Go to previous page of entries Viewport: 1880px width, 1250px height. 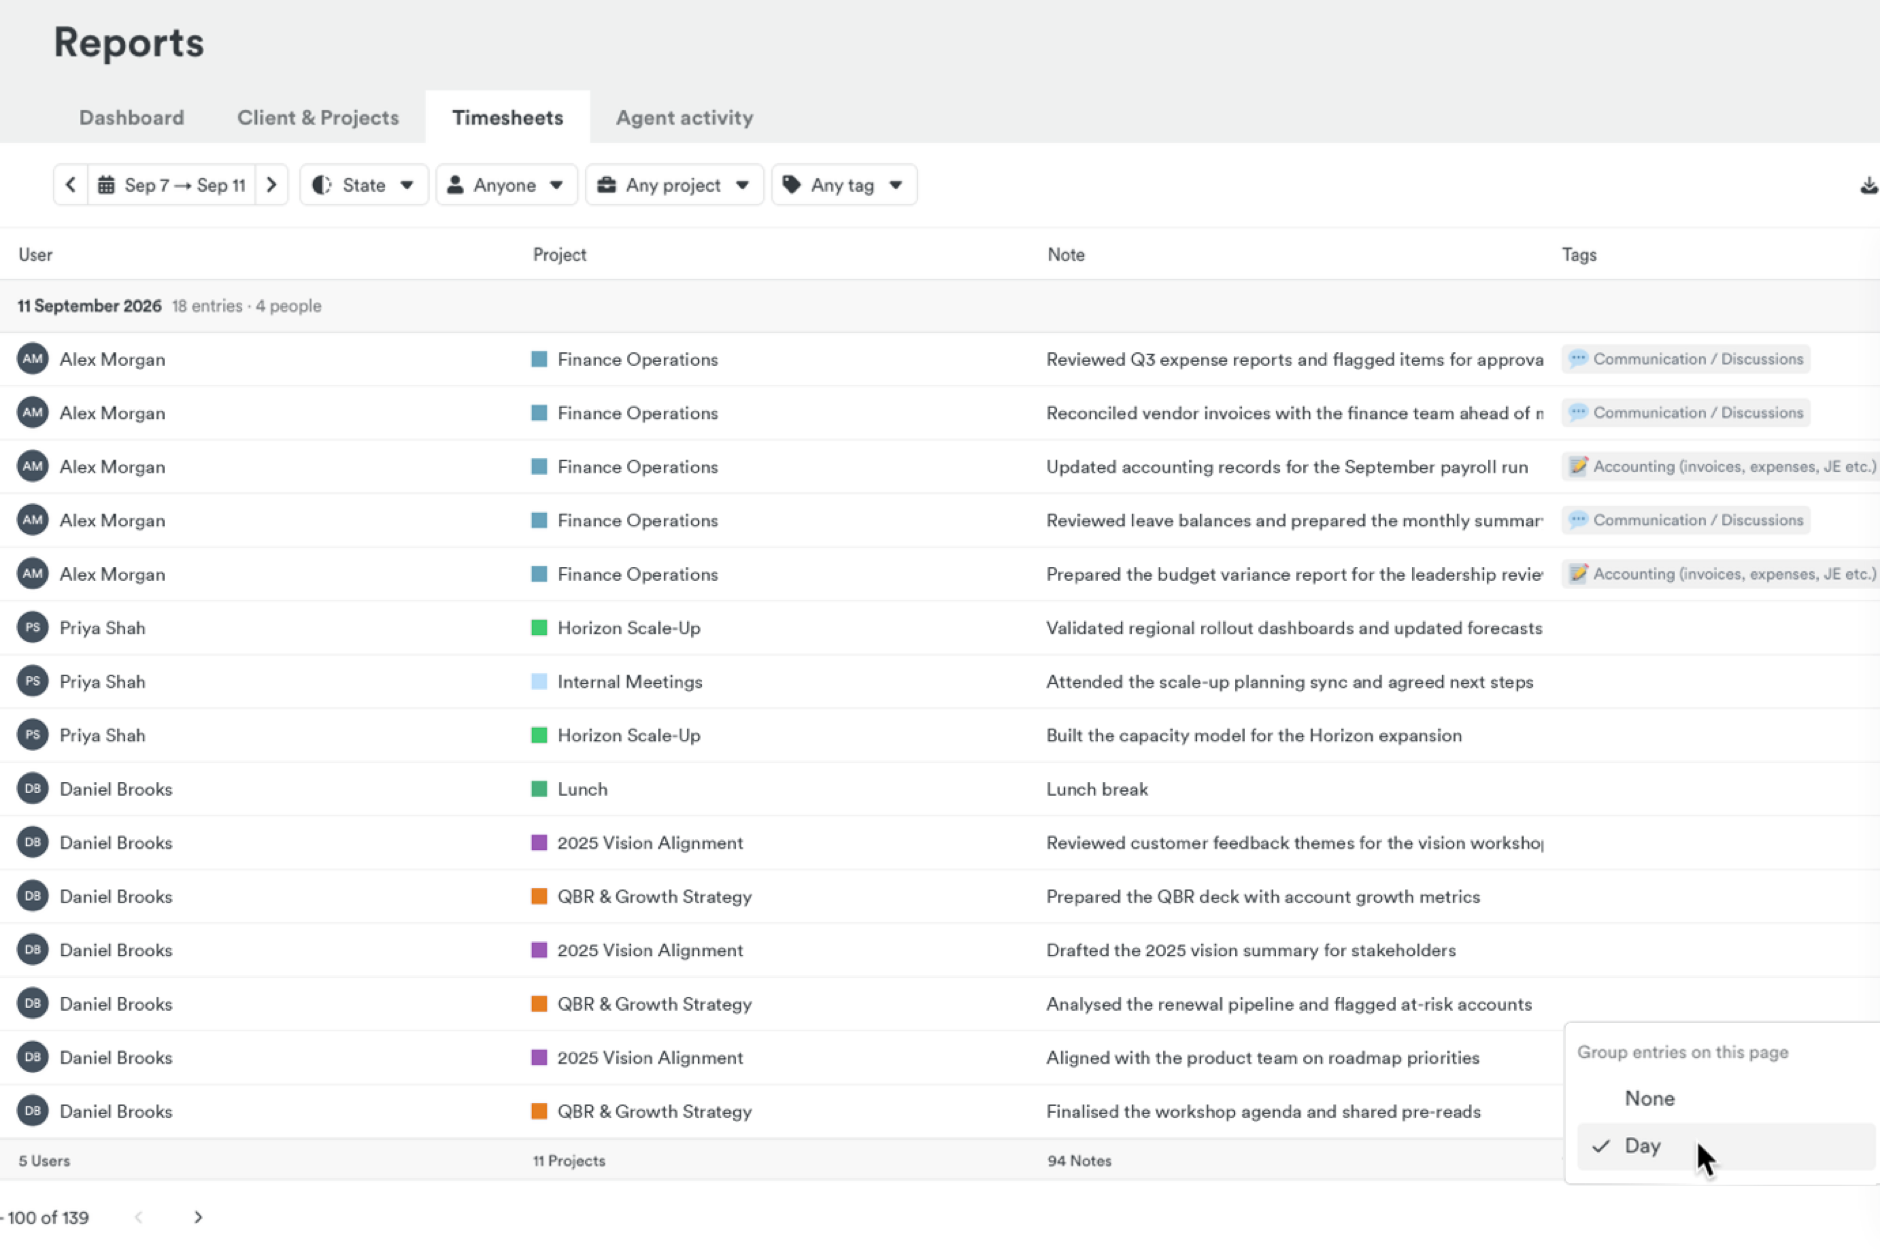pos(139,1217)
